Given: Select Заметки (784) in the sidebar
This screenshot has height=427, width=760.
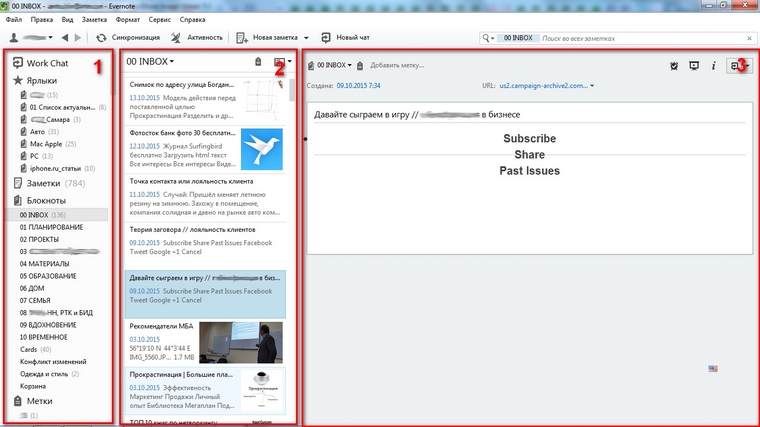Looking at the screenshot, I should [48, 183].
